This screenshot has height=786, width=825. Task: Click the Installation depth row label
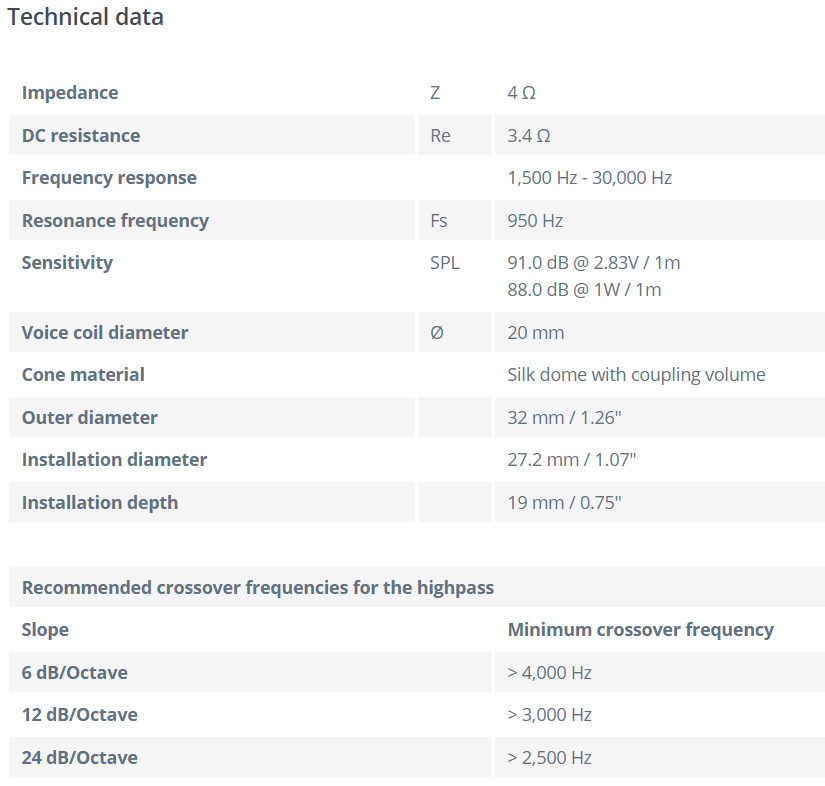(100, 503)
